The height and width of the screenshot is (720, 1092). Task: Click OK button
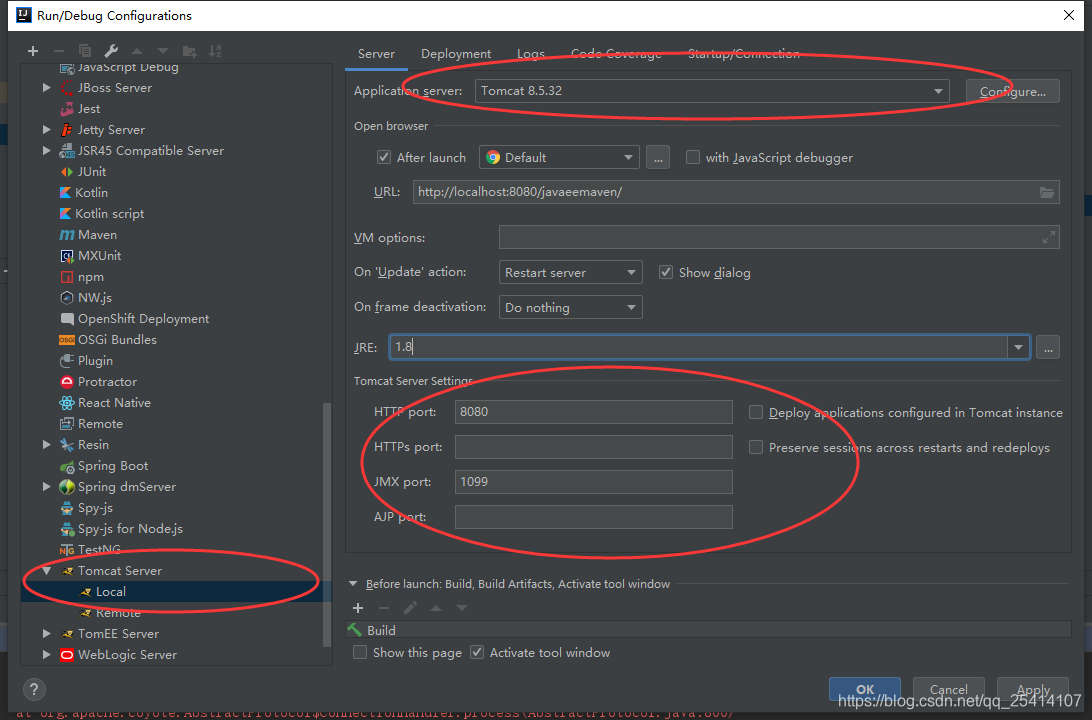click(x=864, y=689)
